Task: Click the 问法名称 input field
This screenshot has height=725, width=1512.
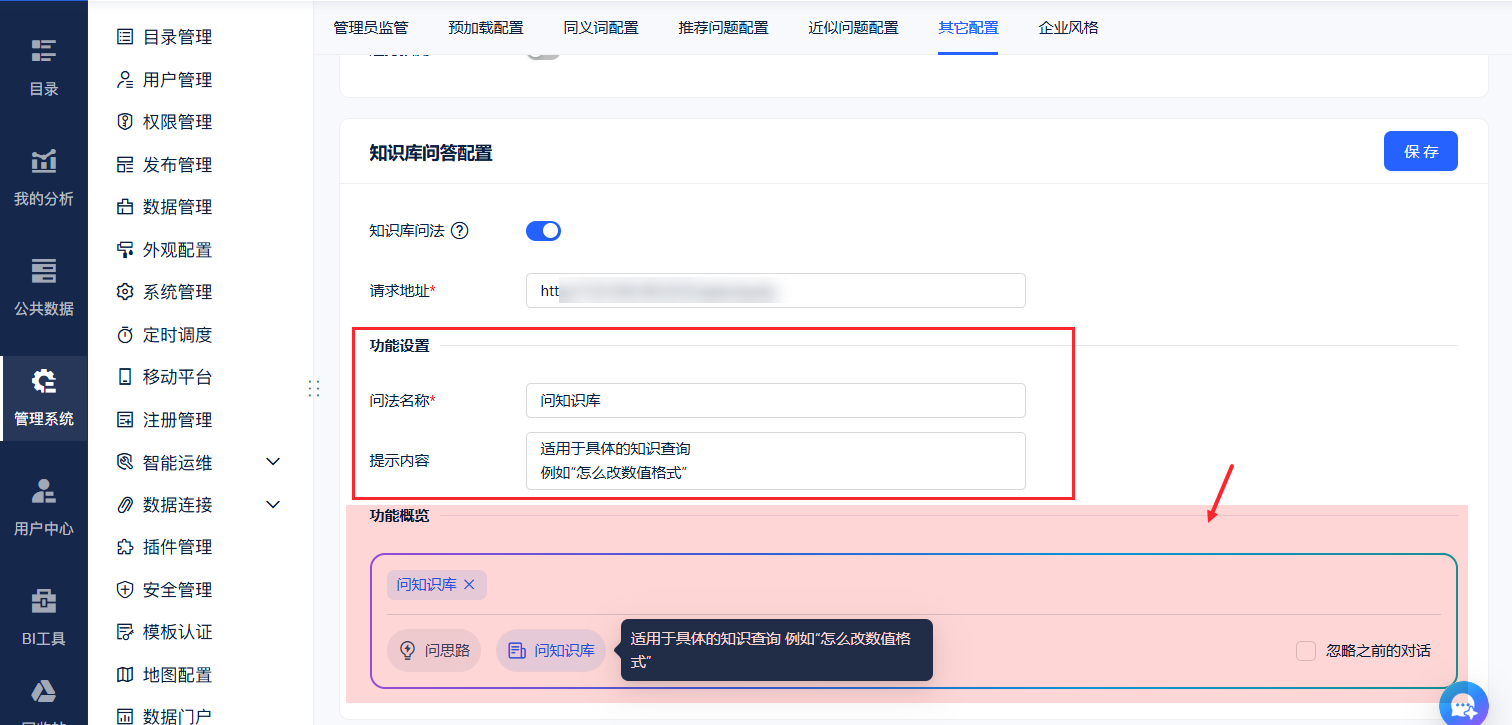Action: [776, 400]
